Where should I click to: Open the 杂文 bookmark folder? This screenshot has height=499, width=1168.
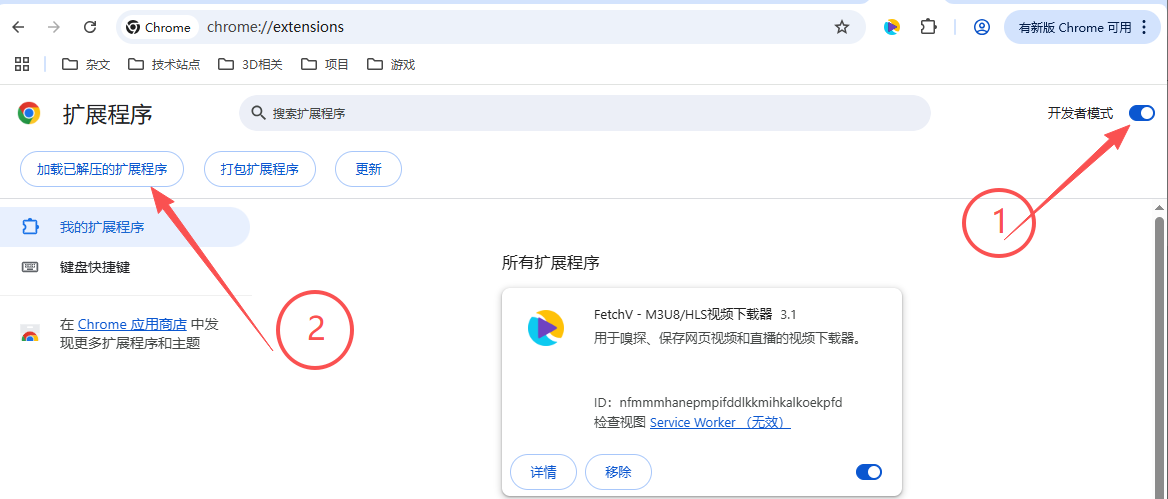pyautogui.click(x=86, y=65)
